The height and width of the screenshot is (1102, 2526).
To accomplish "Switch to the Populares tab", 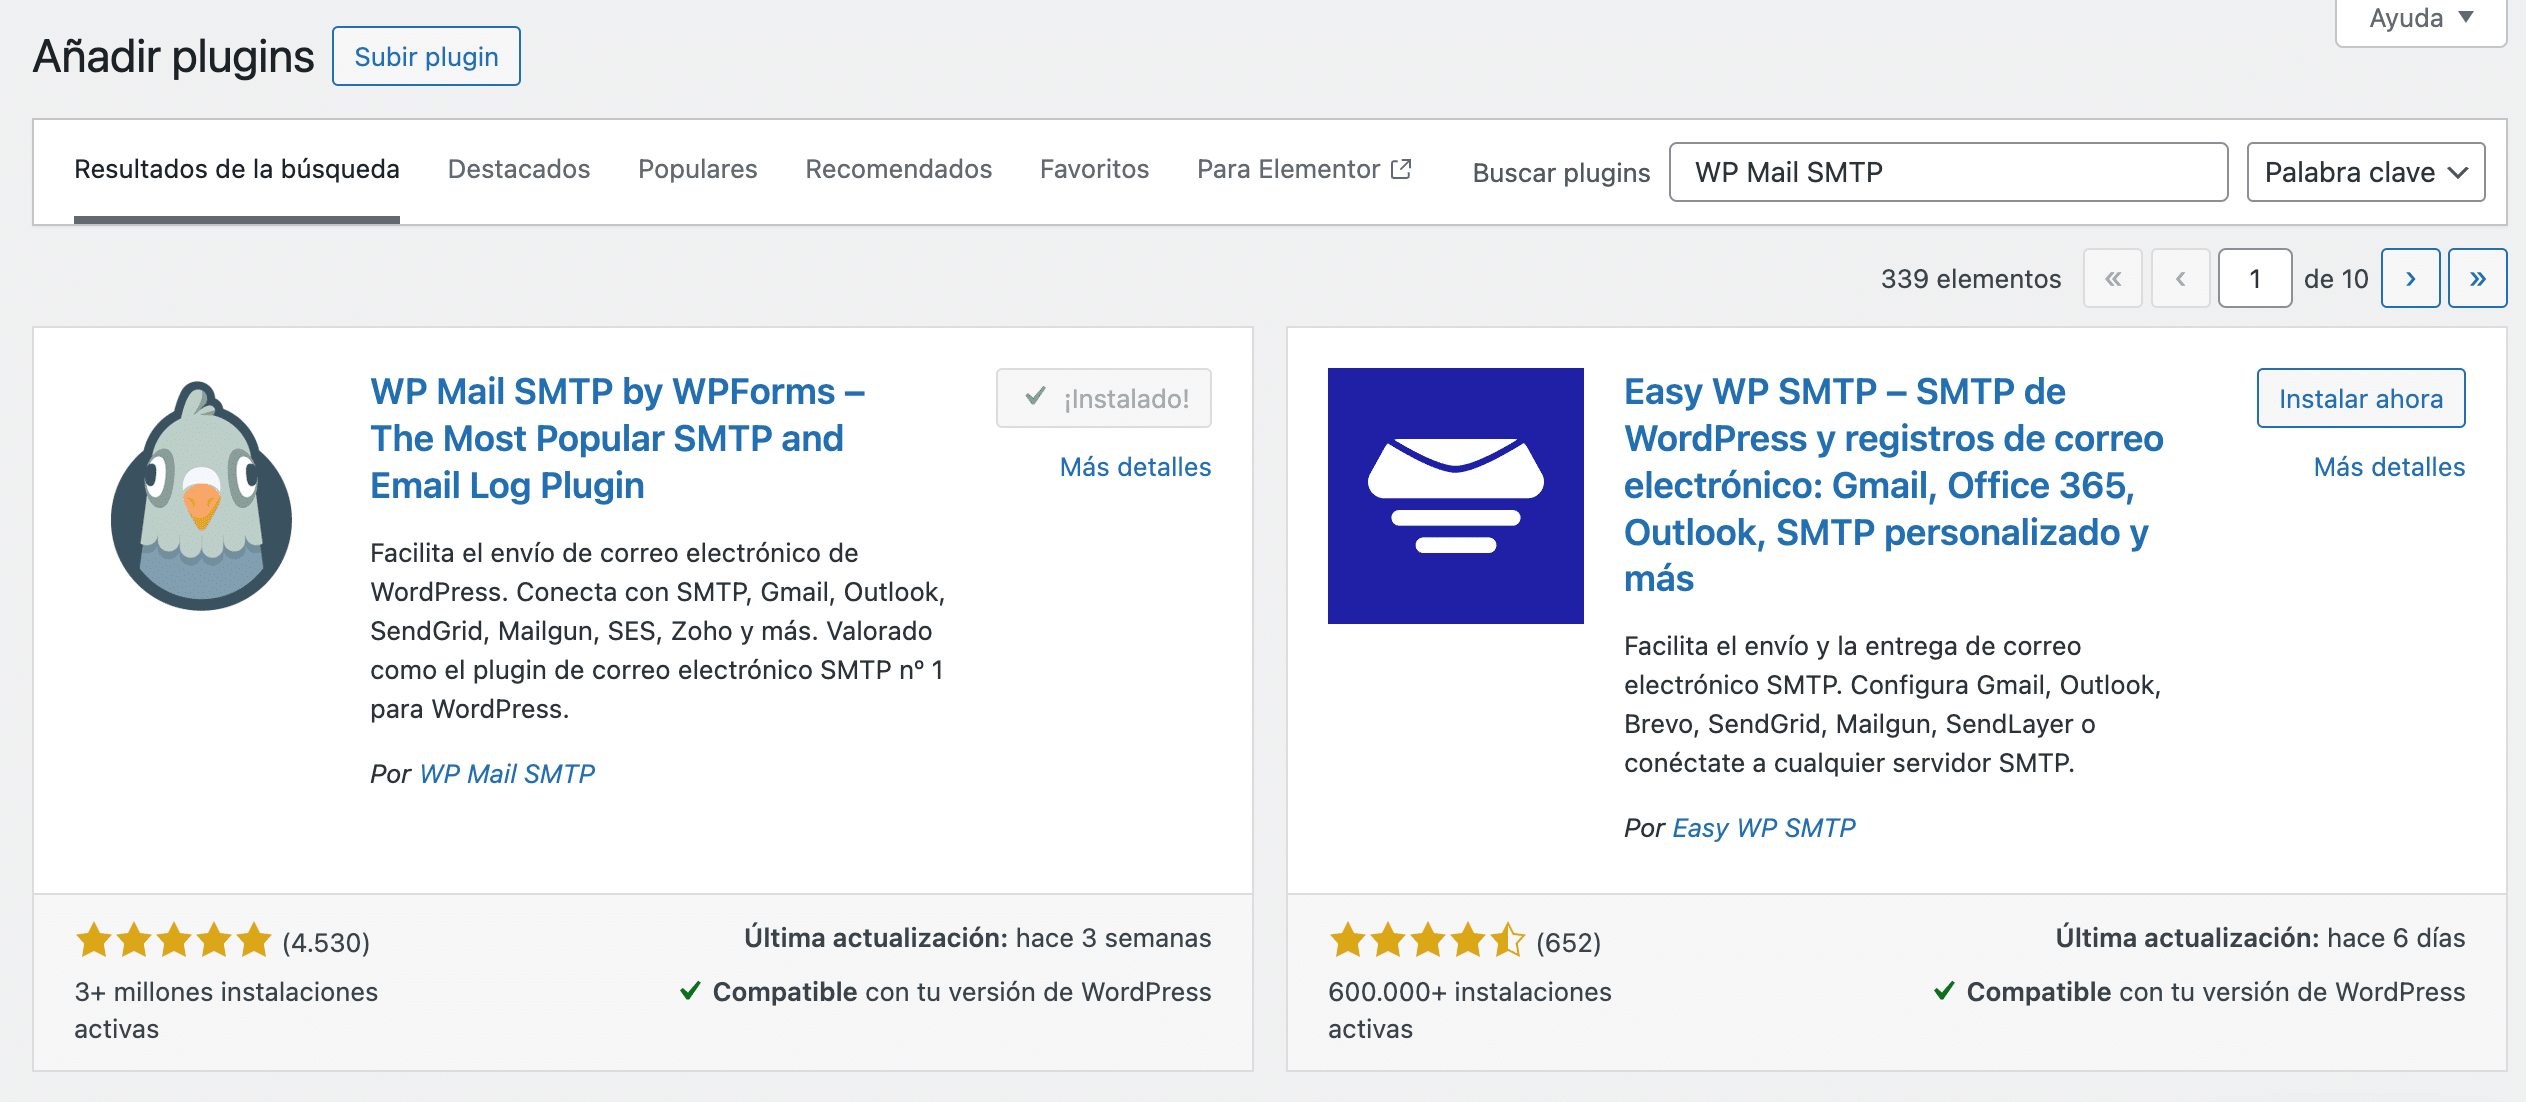I will point(697,169).
